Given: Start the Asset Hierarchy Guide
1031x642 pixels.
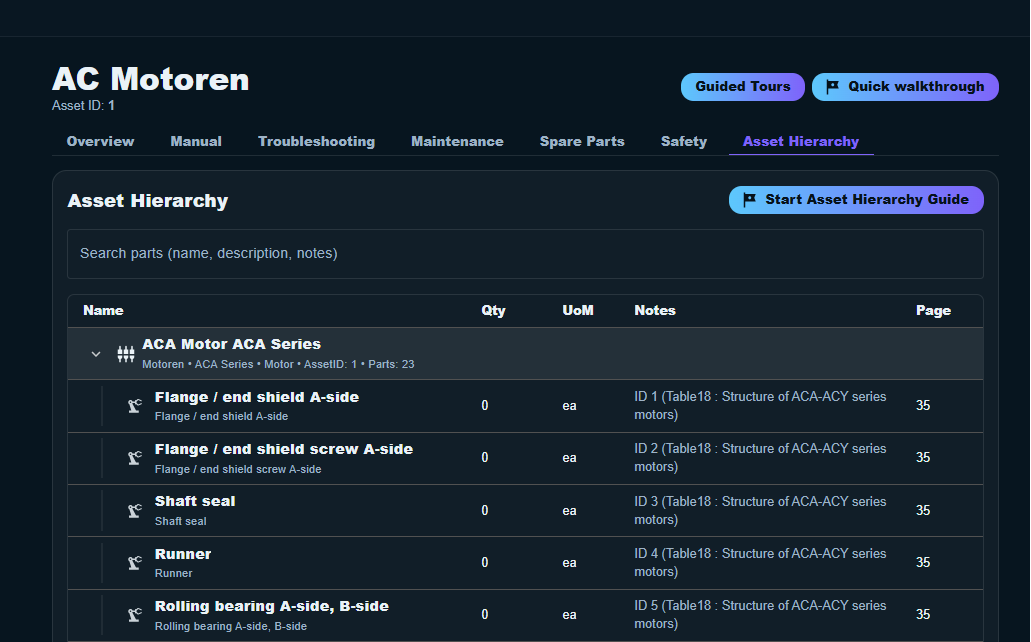Looking at the screenshot, I should point(856,199).
